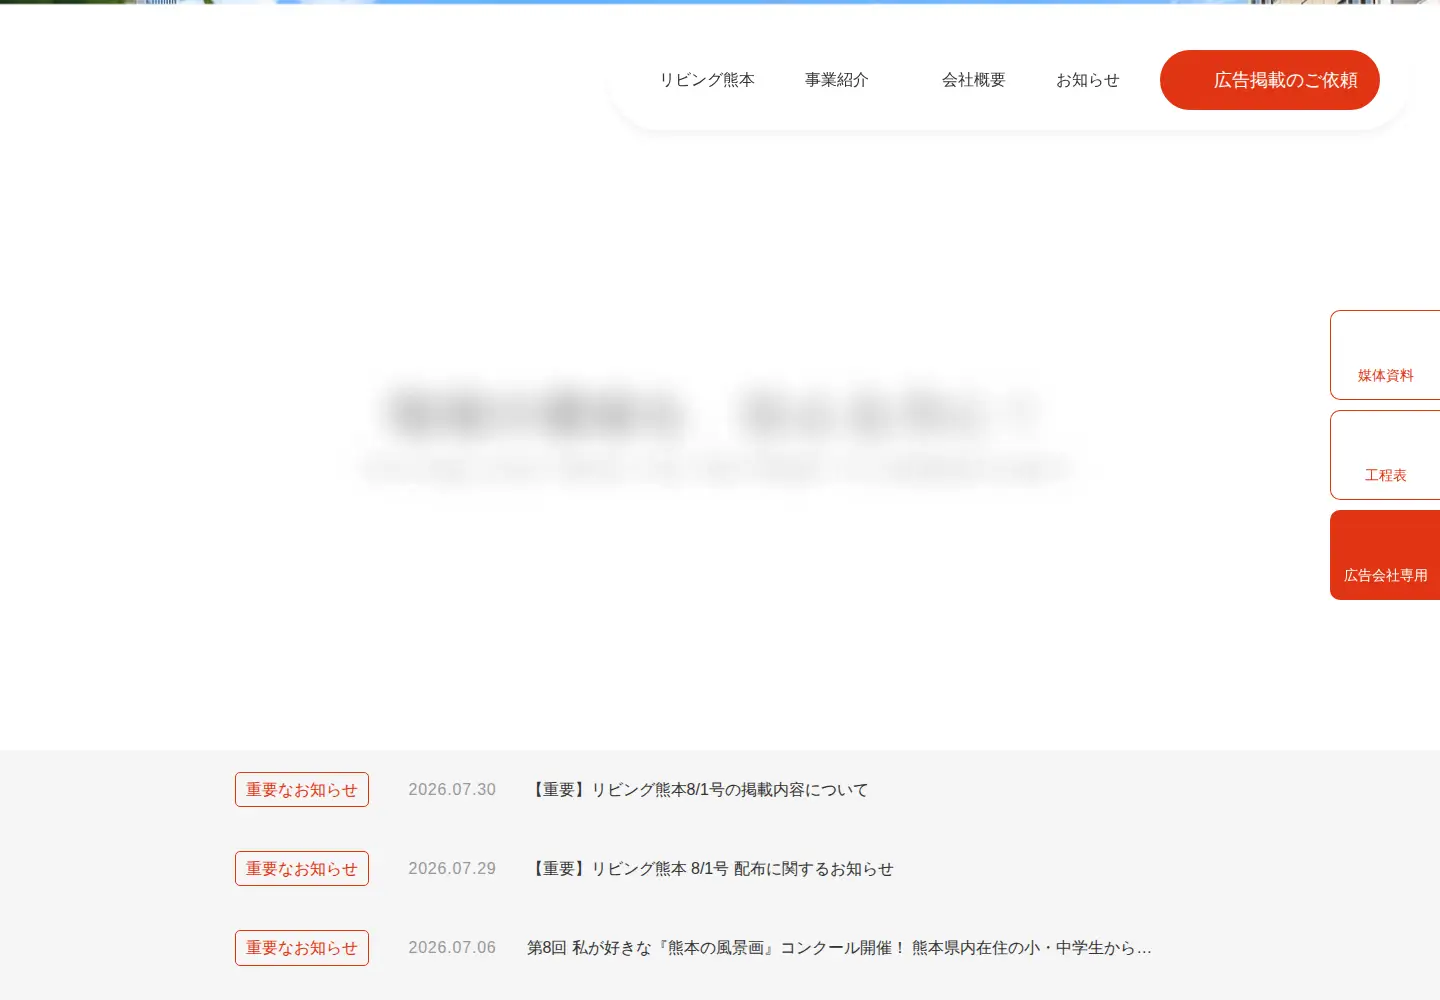Open news about 8/1号の掲載内容について

point(698,790)
